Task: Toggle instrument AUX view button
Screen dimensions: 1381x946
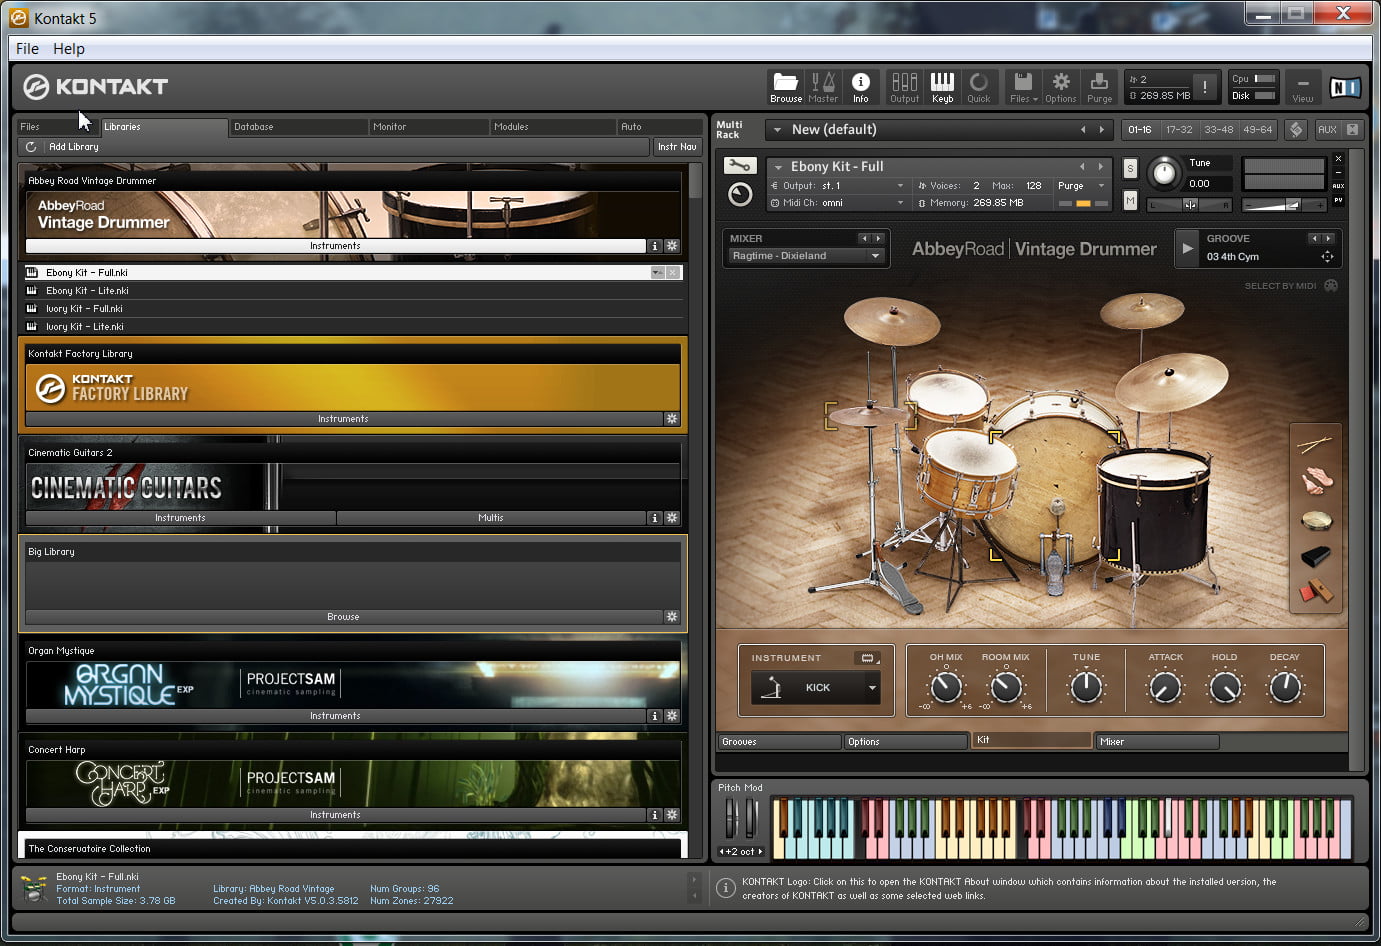Action: (1338, 186)
